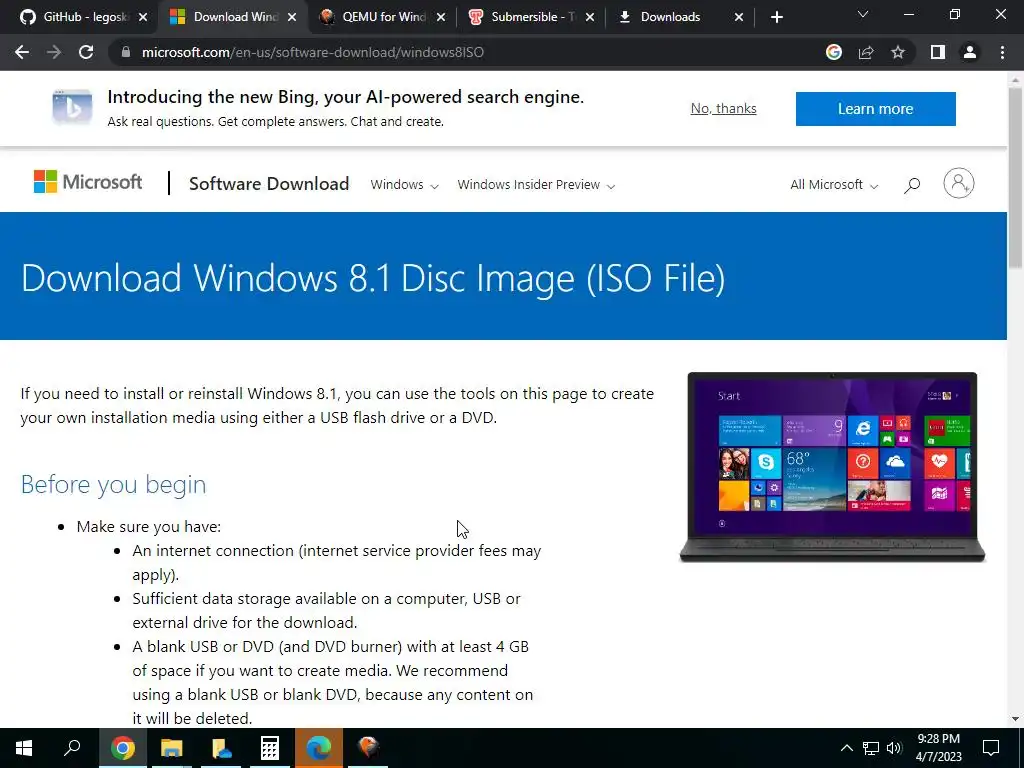Image resolution: width=1024 pixels, height=768 pixels.
Task: Click the Download Windows 8.1 Disc Image heading
Action: tap(373, 278)
